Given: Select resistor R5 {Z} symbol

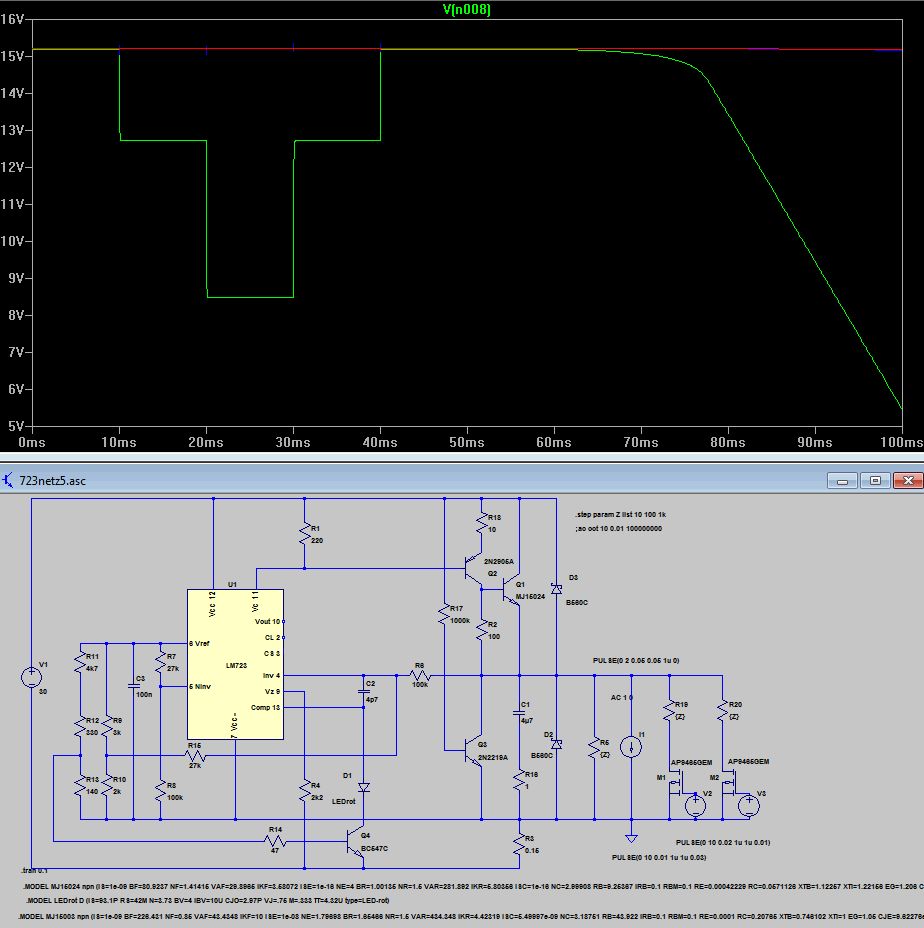Looking at the screenshot, I should coord(595,748).
